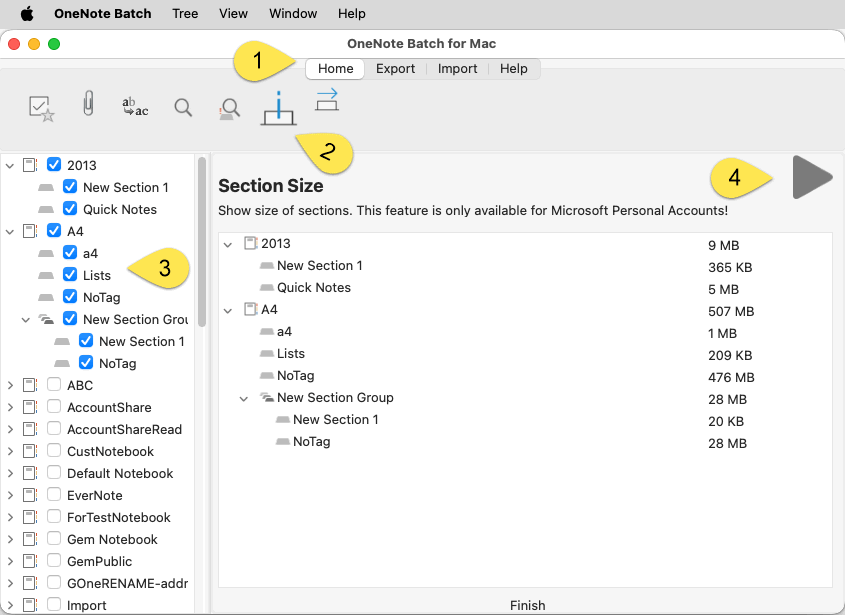Collapse New Section Group in results list
Viewport: 845px width, 615px height.
pos(244,398)
